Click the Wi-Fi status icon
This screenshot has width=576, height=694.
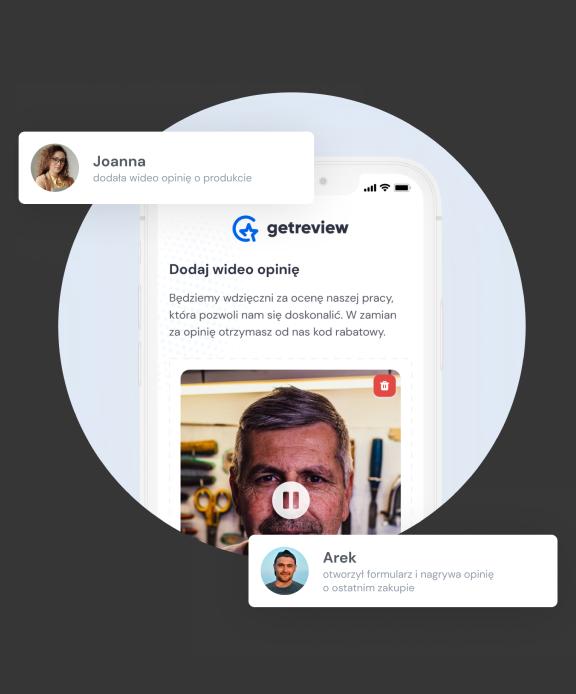pos(385,188)
